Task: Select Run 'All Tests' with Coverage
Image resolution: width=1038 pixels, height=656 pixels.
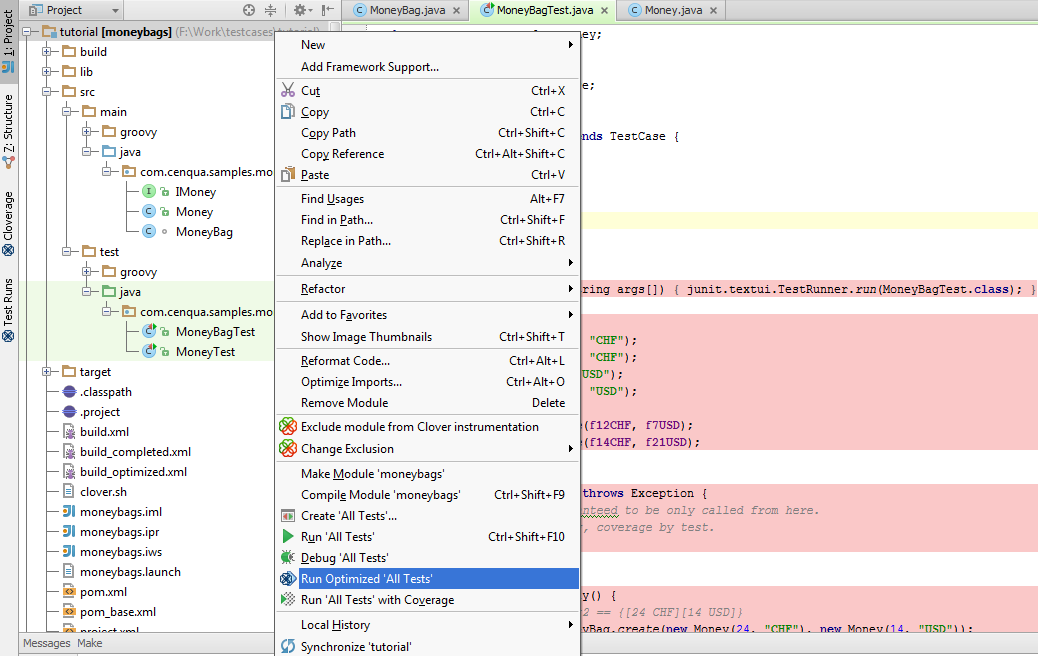Action: point(377,600)
